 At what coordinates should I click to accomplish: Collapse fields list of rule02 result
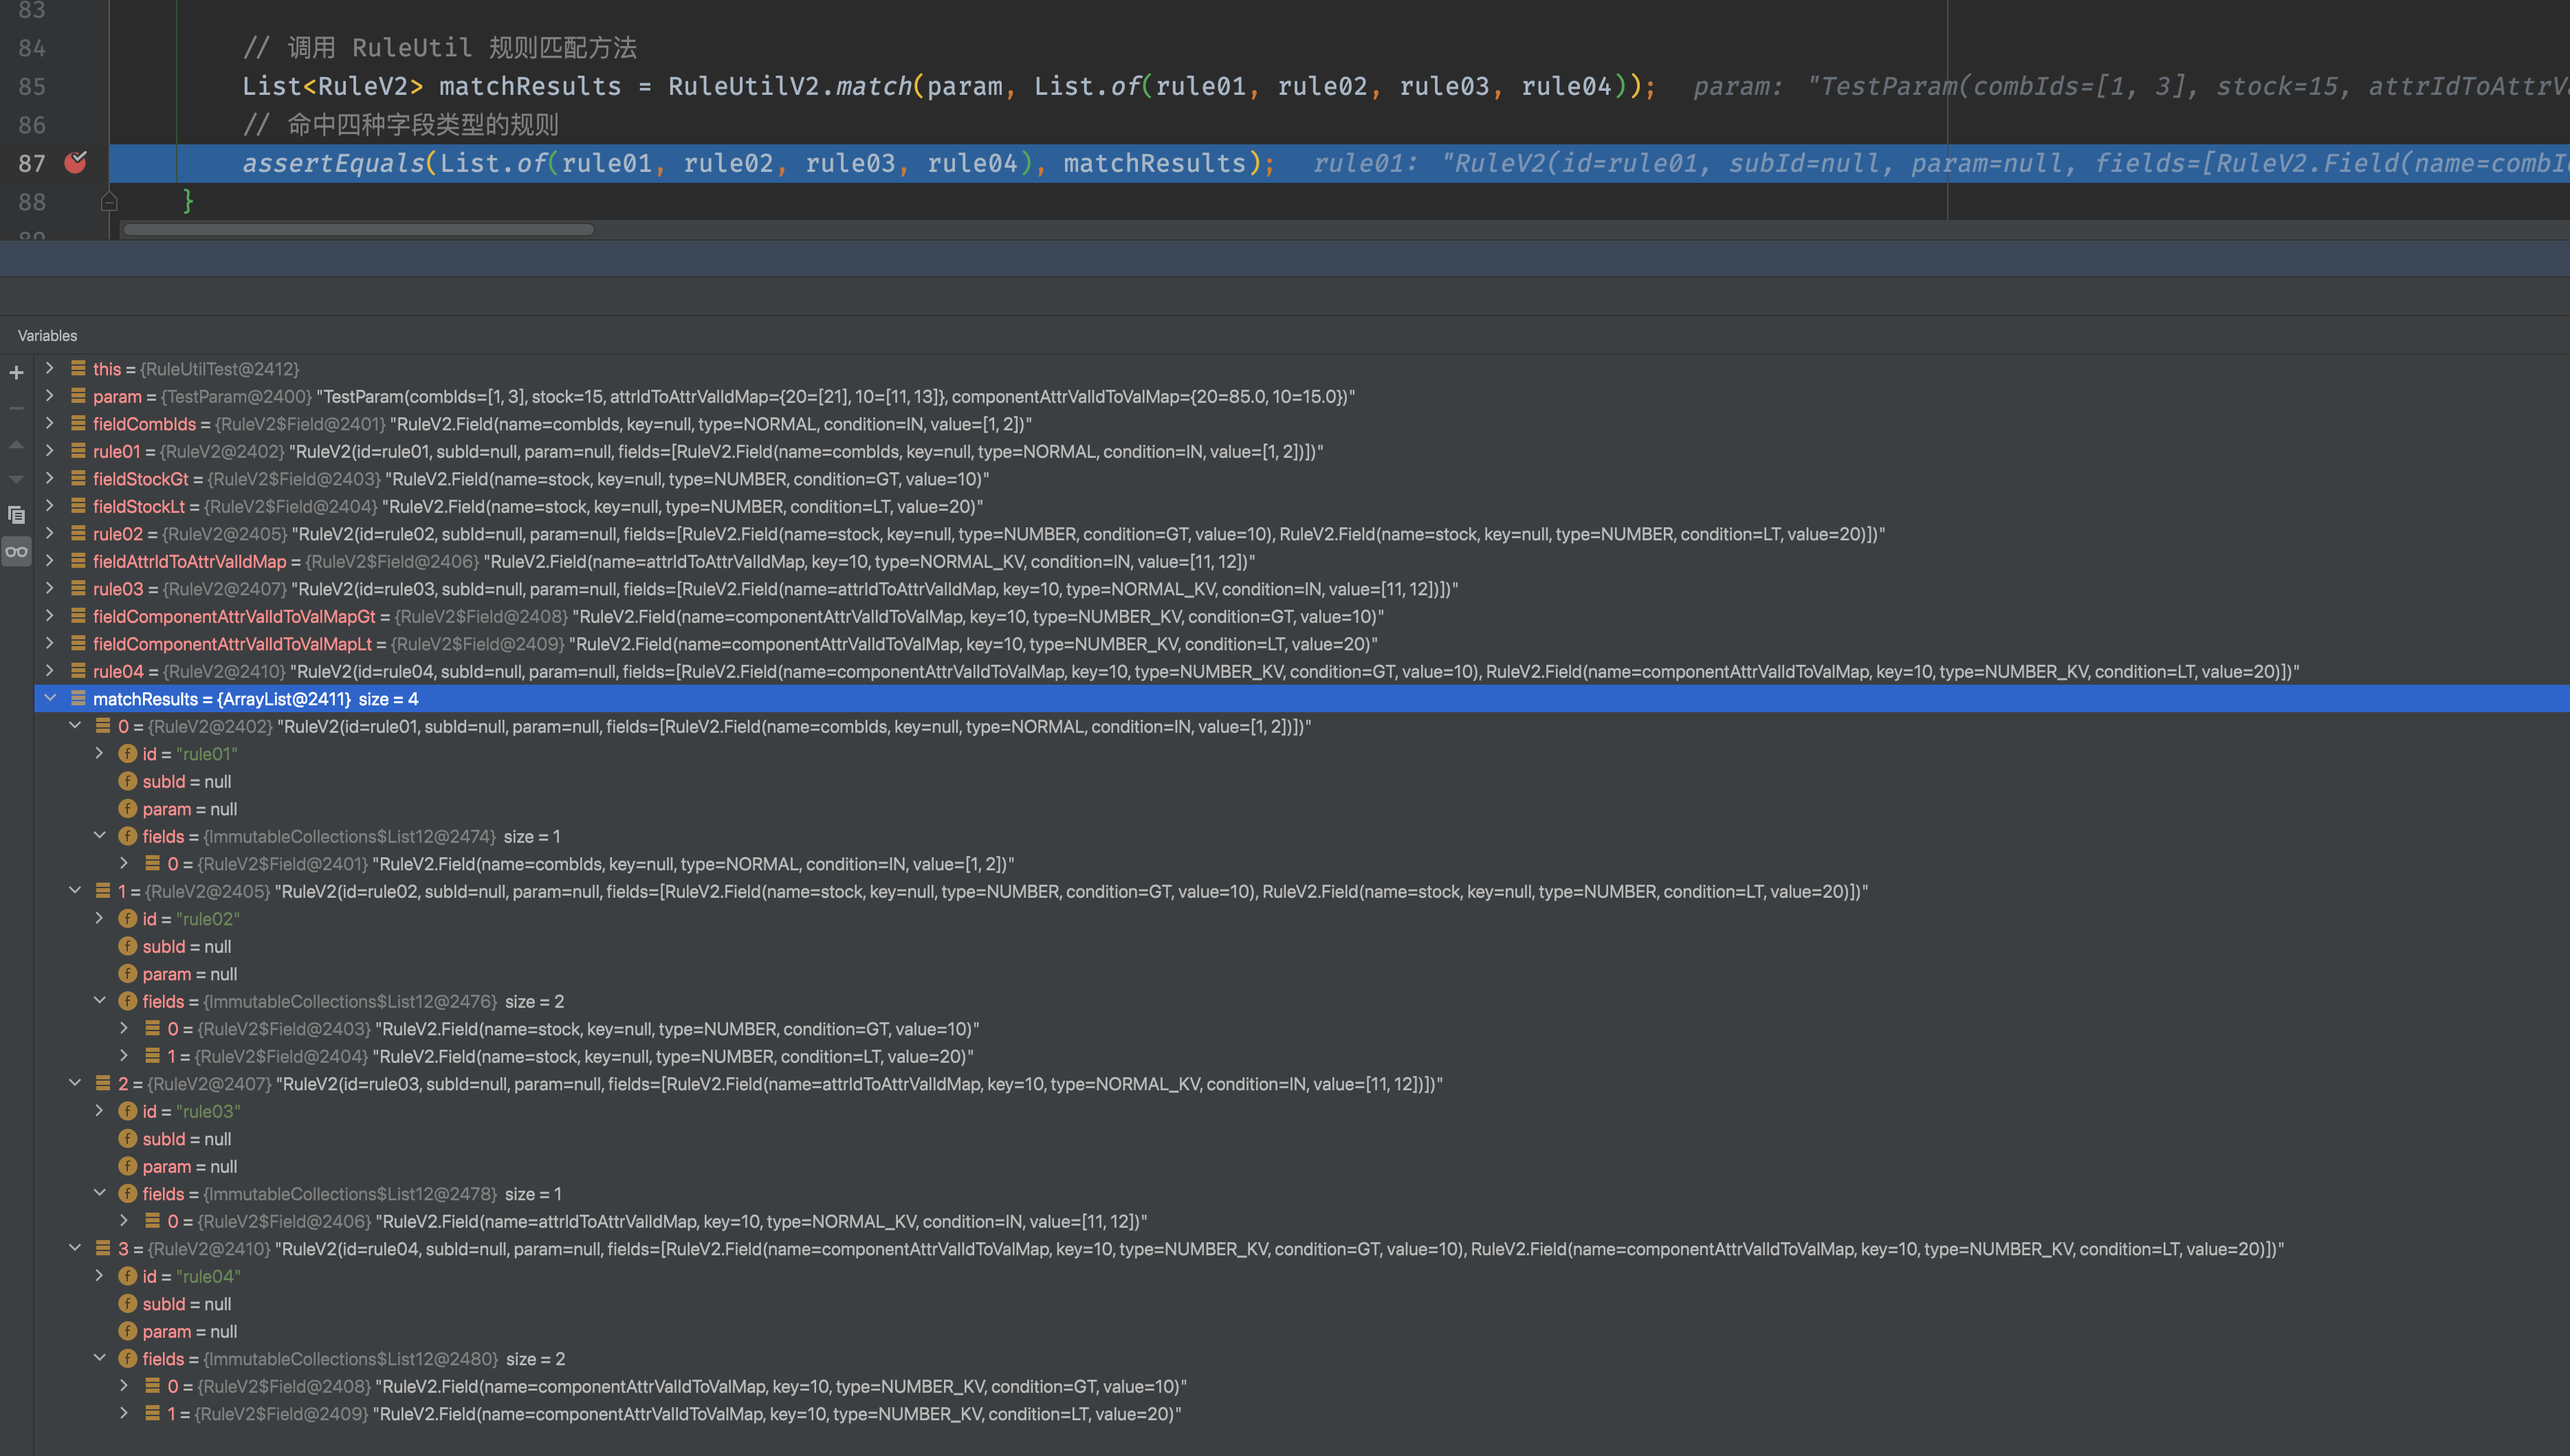coord(99,1000)
